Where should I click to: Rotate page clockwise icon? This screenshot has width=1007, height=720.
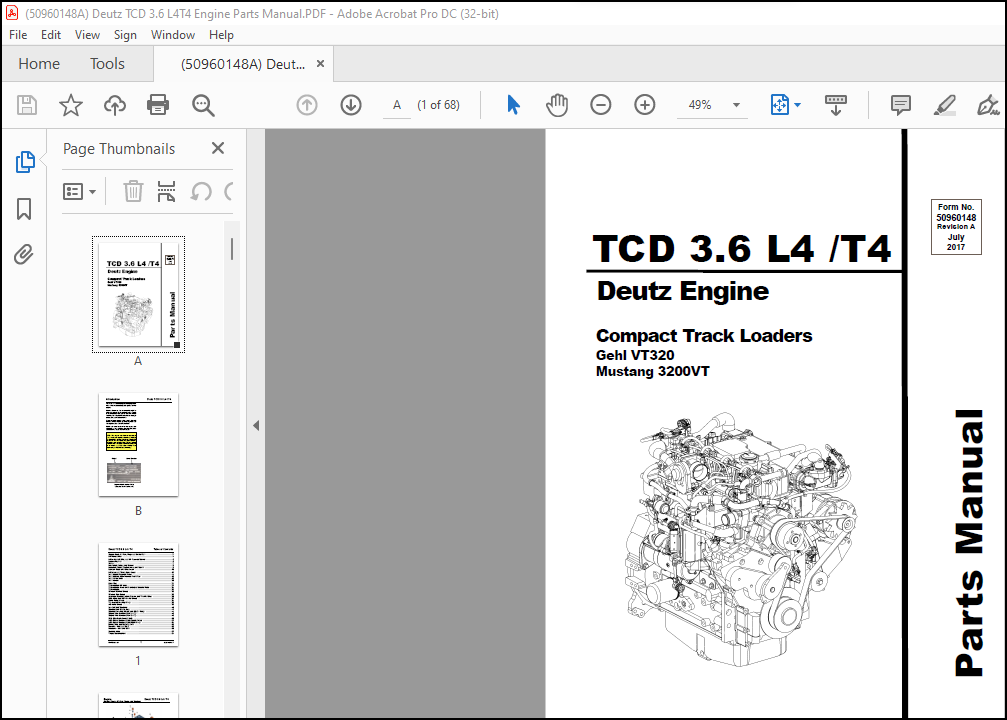click(229, 191)
